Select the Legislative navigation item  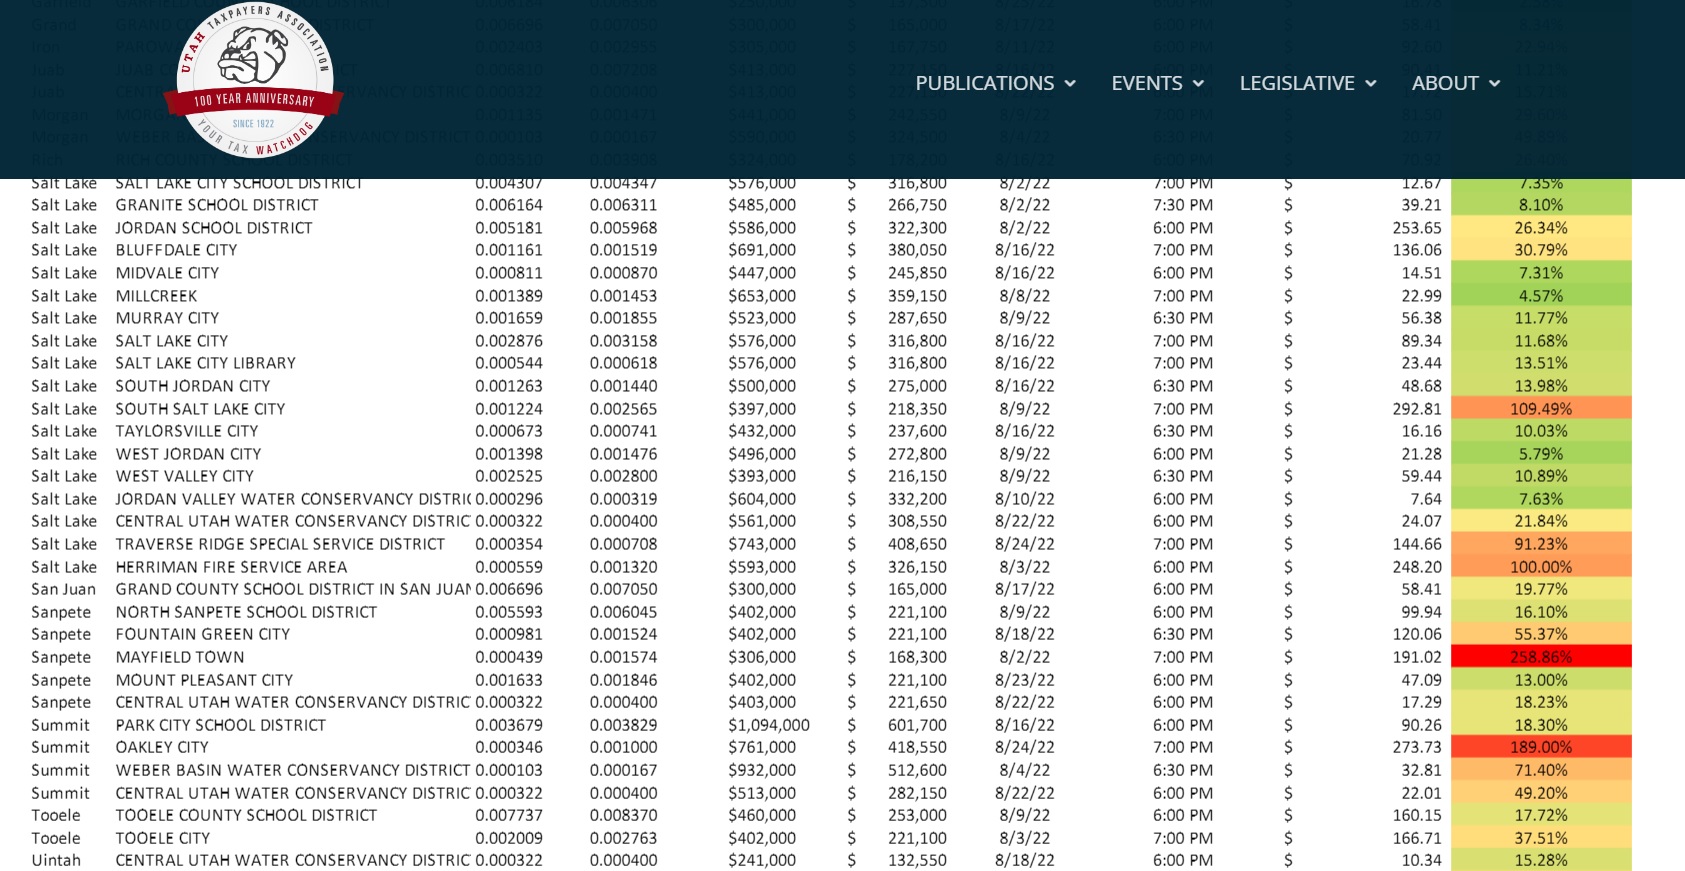point(1296,84)
